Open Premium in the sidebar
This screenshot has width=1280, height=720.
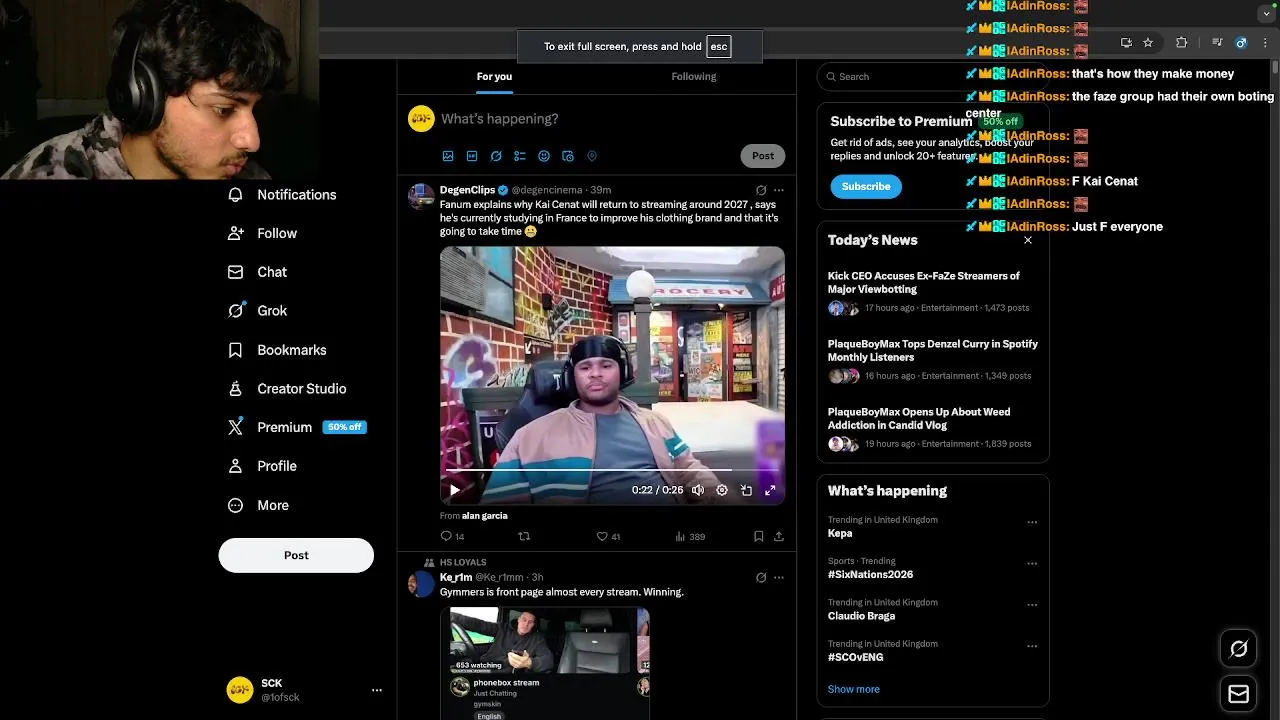pyautogui.click(x=297, y=427)
